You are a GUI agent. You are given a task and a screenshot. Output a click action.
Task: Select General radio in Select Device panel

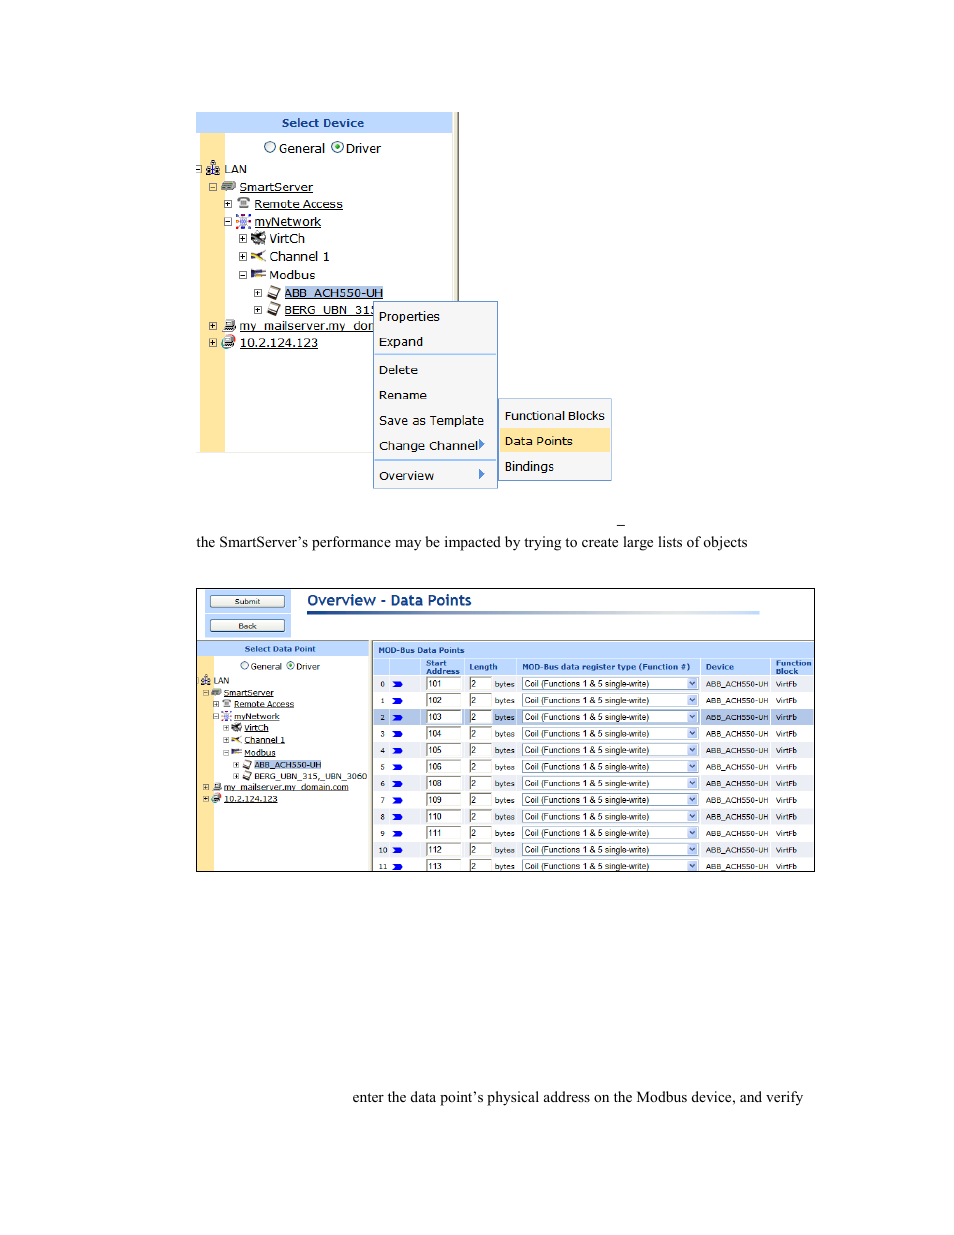pos(270,147)
